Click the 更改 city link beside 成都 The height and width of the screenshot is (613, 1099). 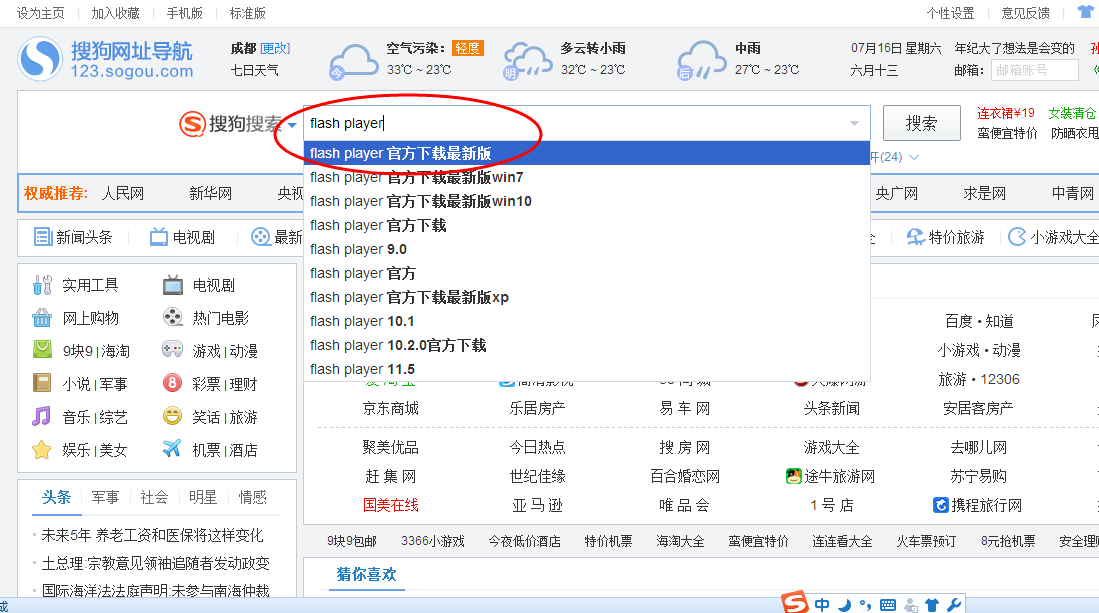point(275,48)
